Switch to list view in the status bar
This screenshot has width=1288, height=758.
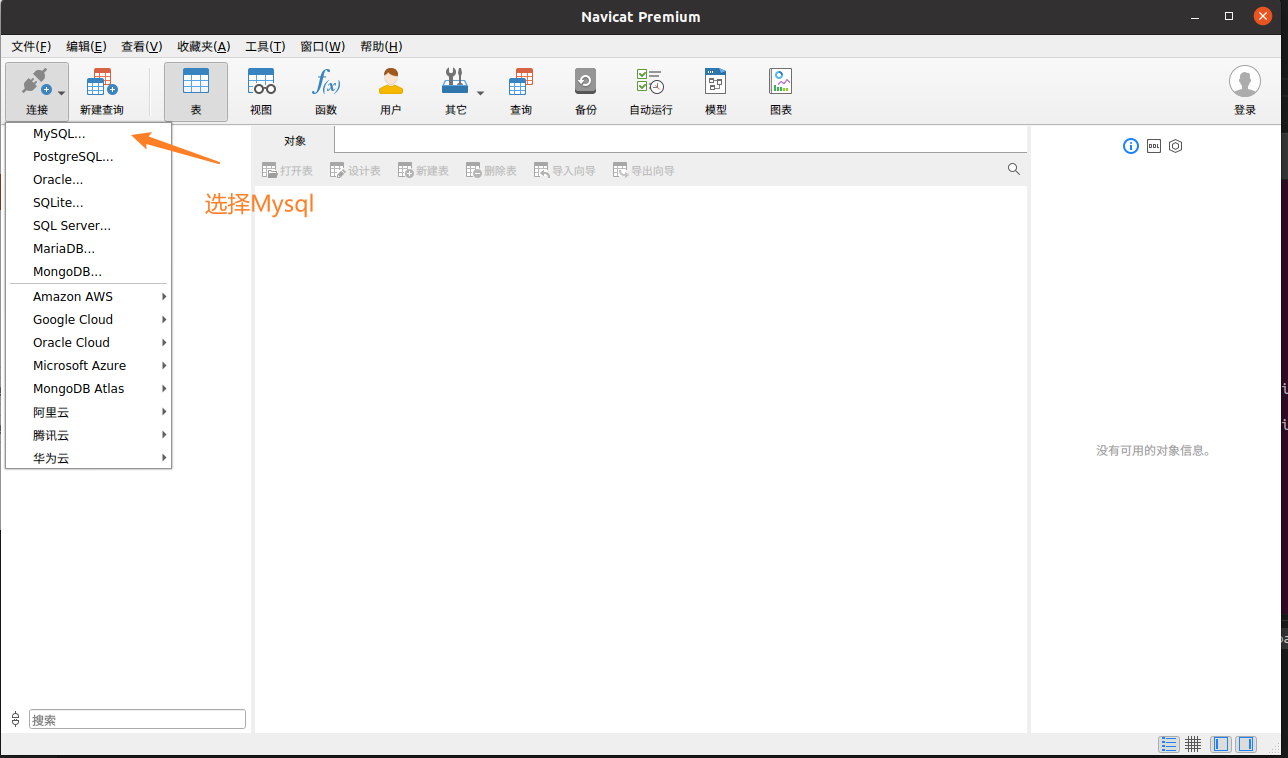(1168, 744)
